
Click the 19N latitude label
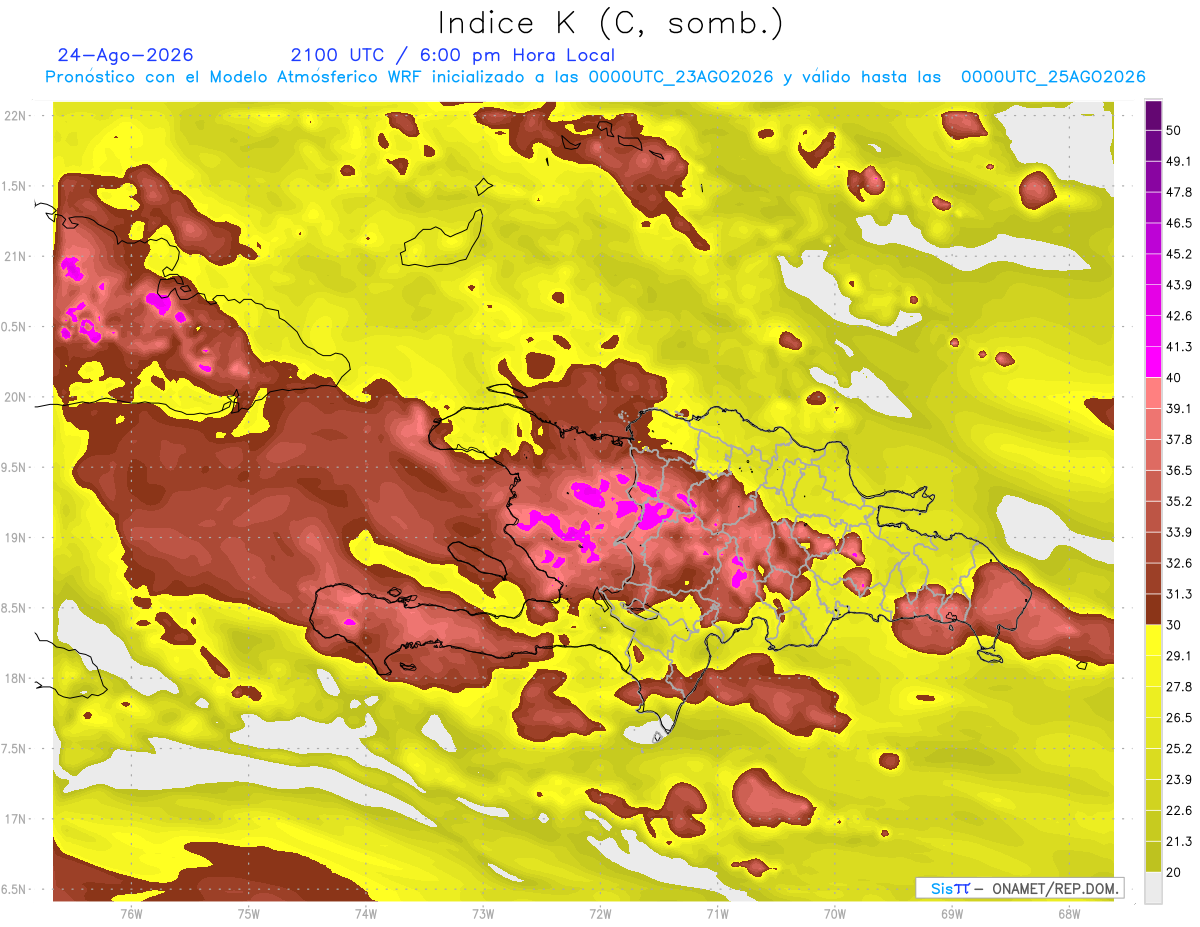[x=16, y=537]
